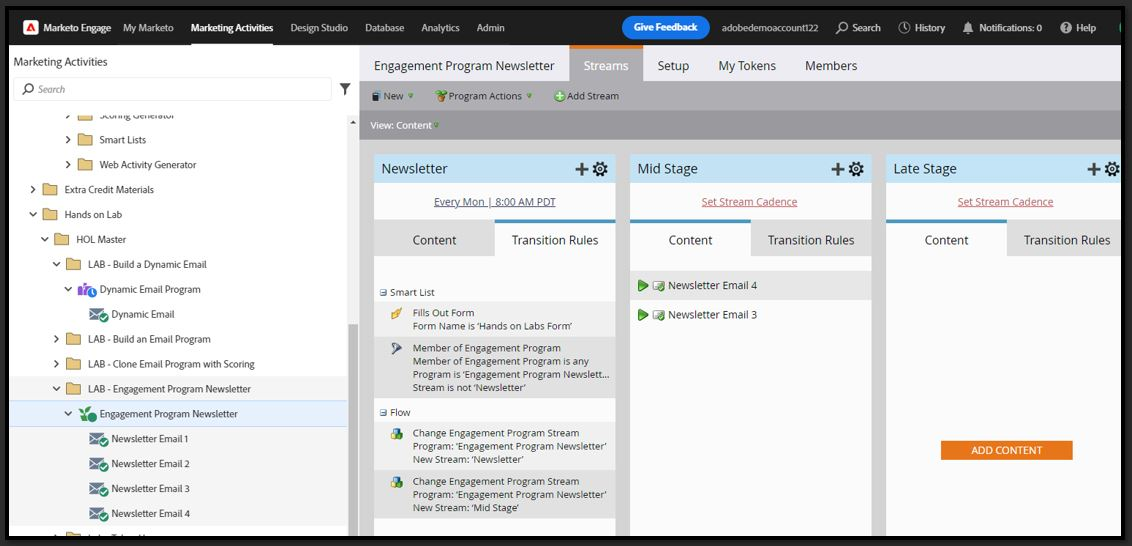Click the plus icon on Late Stage stream
Viewport: 1132px width, 546px height.
[x=1094, y=169]
